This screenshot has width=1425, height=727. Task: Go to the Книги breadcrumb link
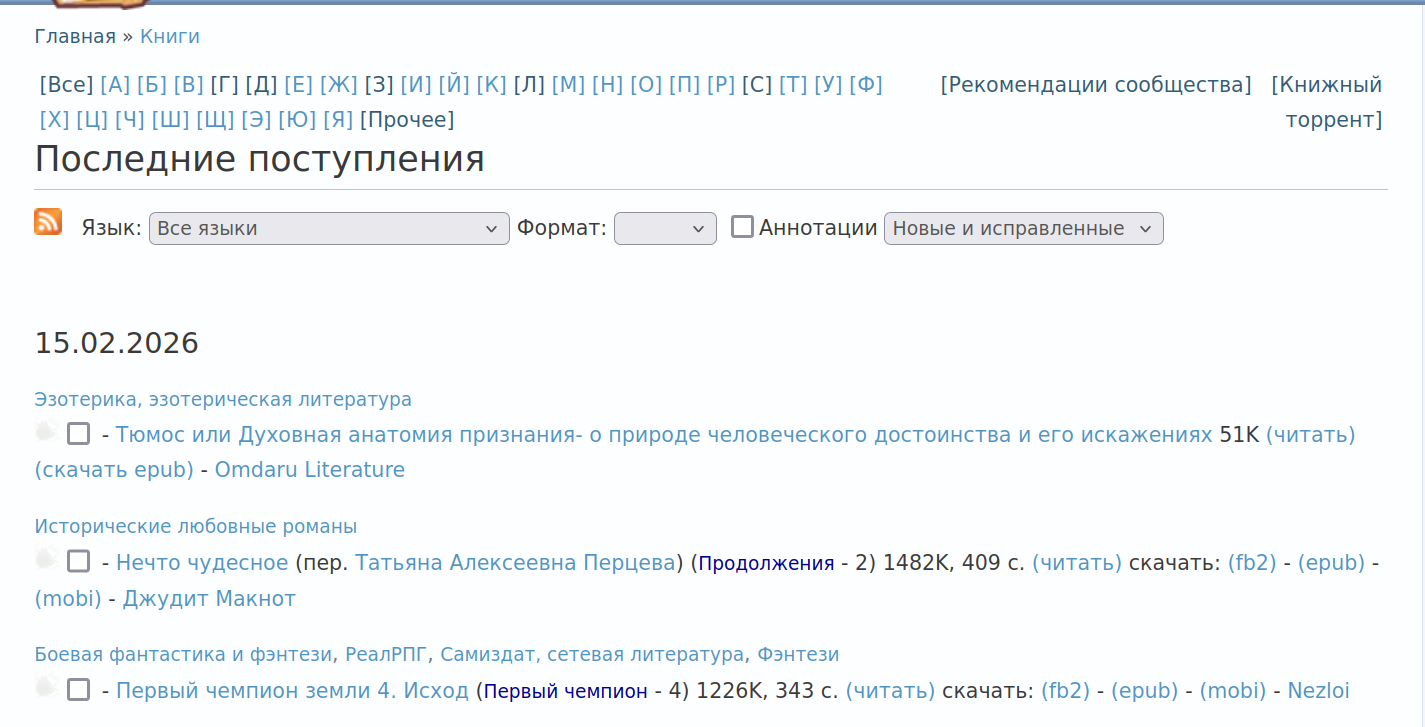170,37
